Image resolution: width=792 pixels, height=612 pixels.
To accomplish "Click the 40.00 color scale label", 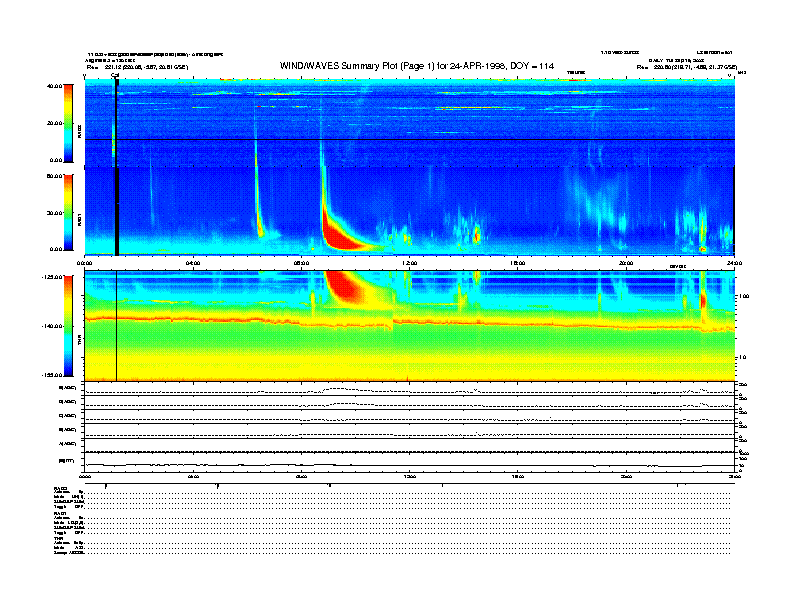I will point(54,86).
